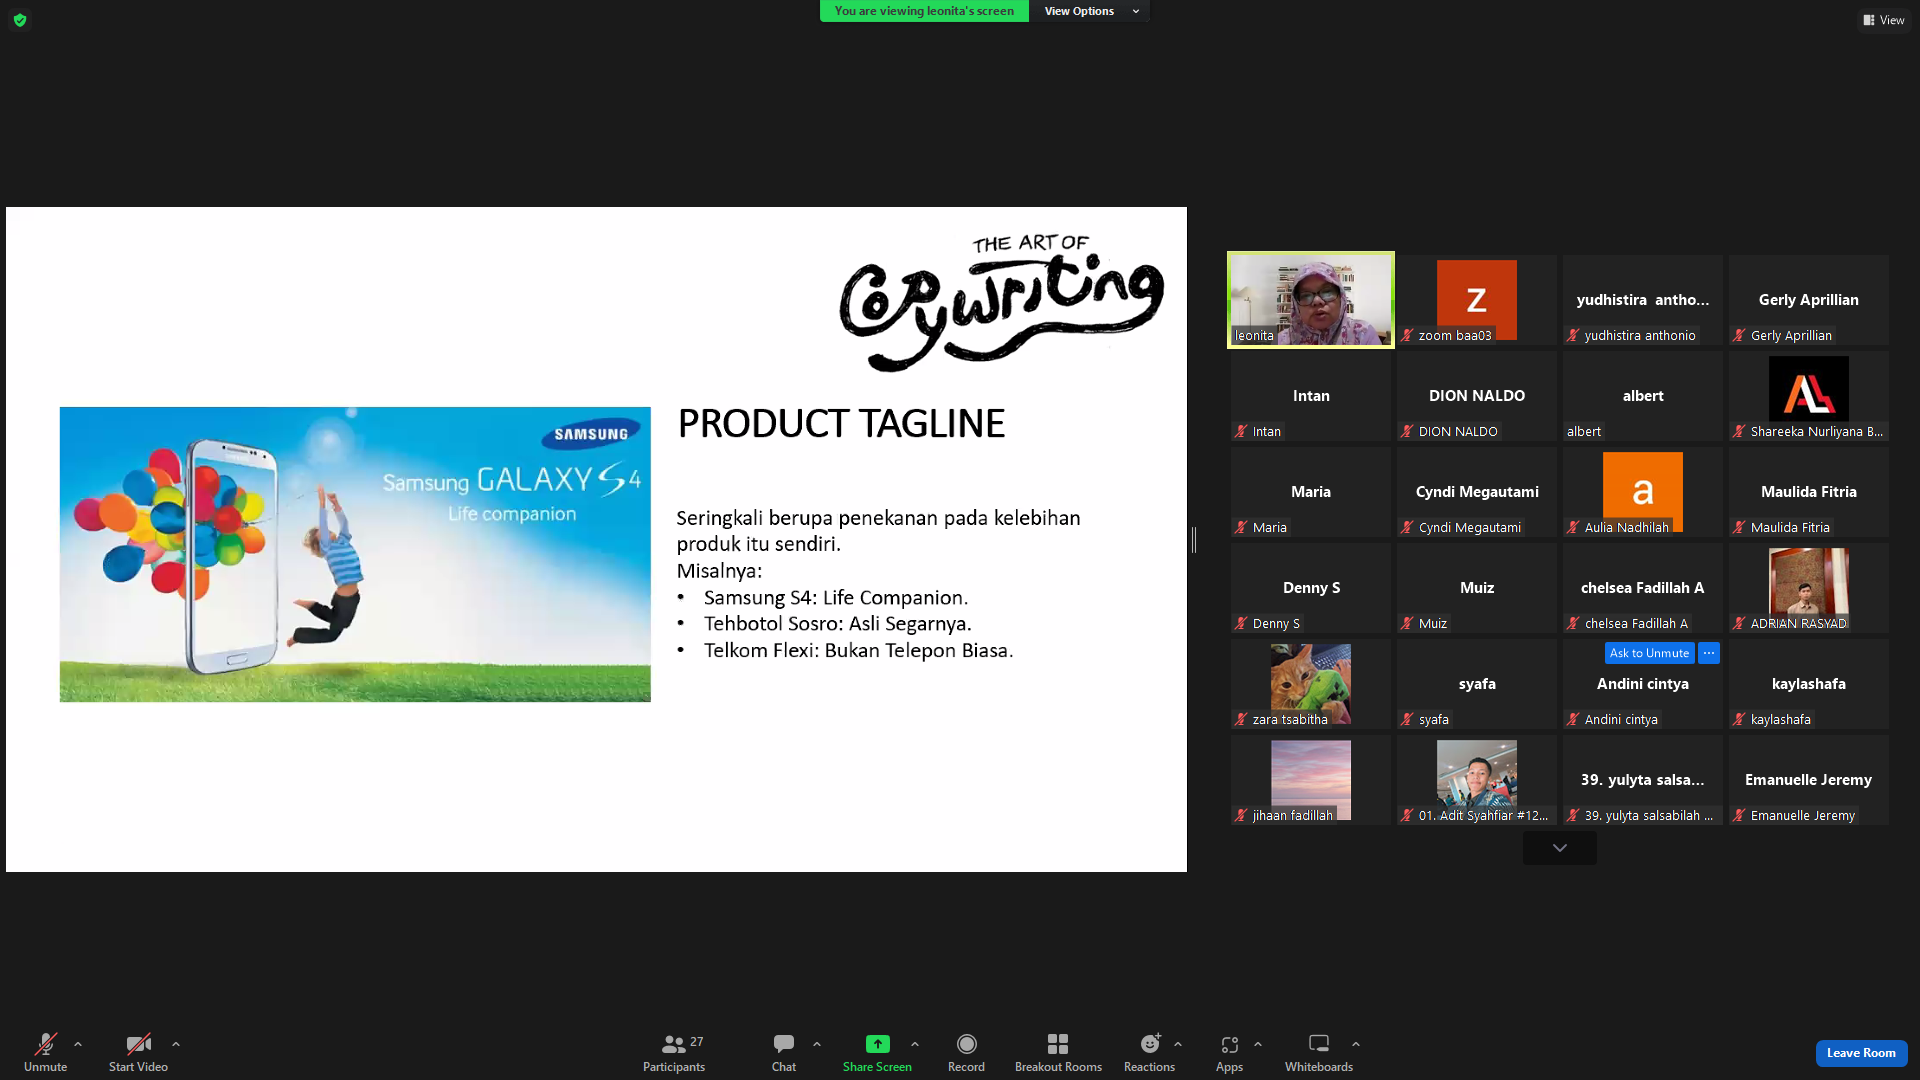This screenshot has height=1080, width=1920.
Task: Select albert participant tile
Action: click(x=1643, y=396)
